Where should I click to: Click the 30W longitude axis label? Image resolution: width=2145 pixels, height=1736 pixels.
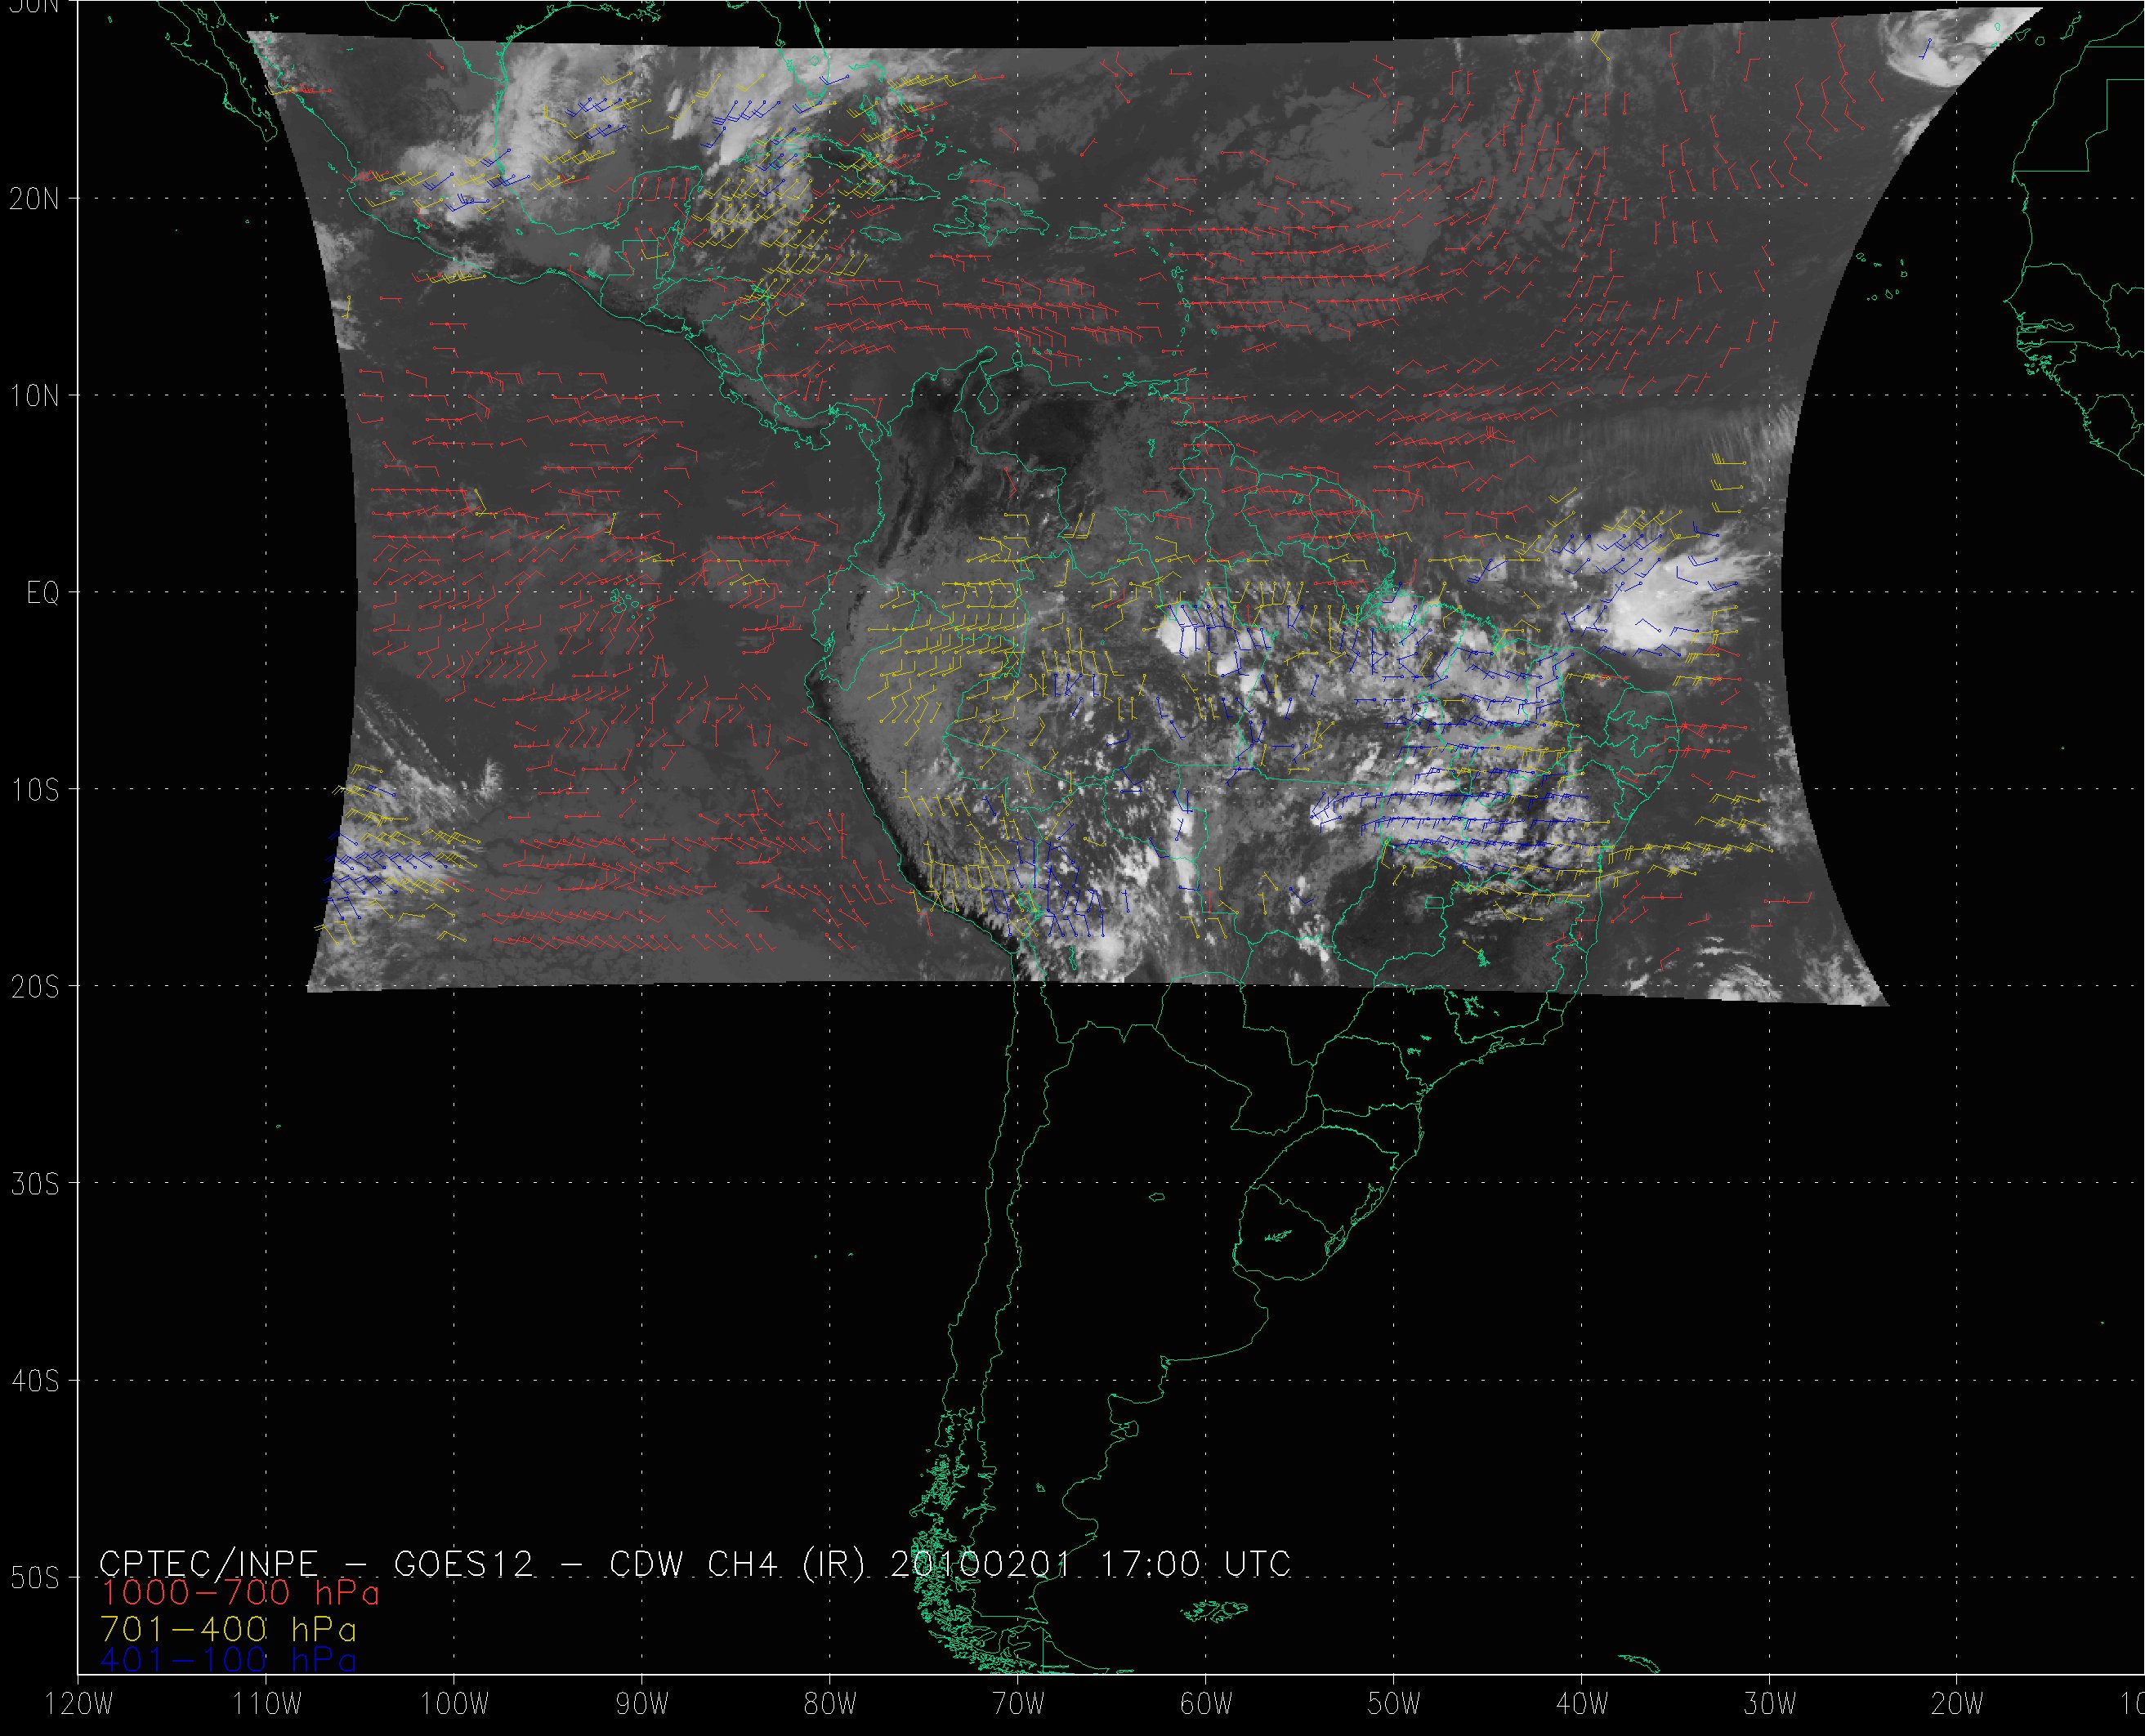[1770, 1705]
